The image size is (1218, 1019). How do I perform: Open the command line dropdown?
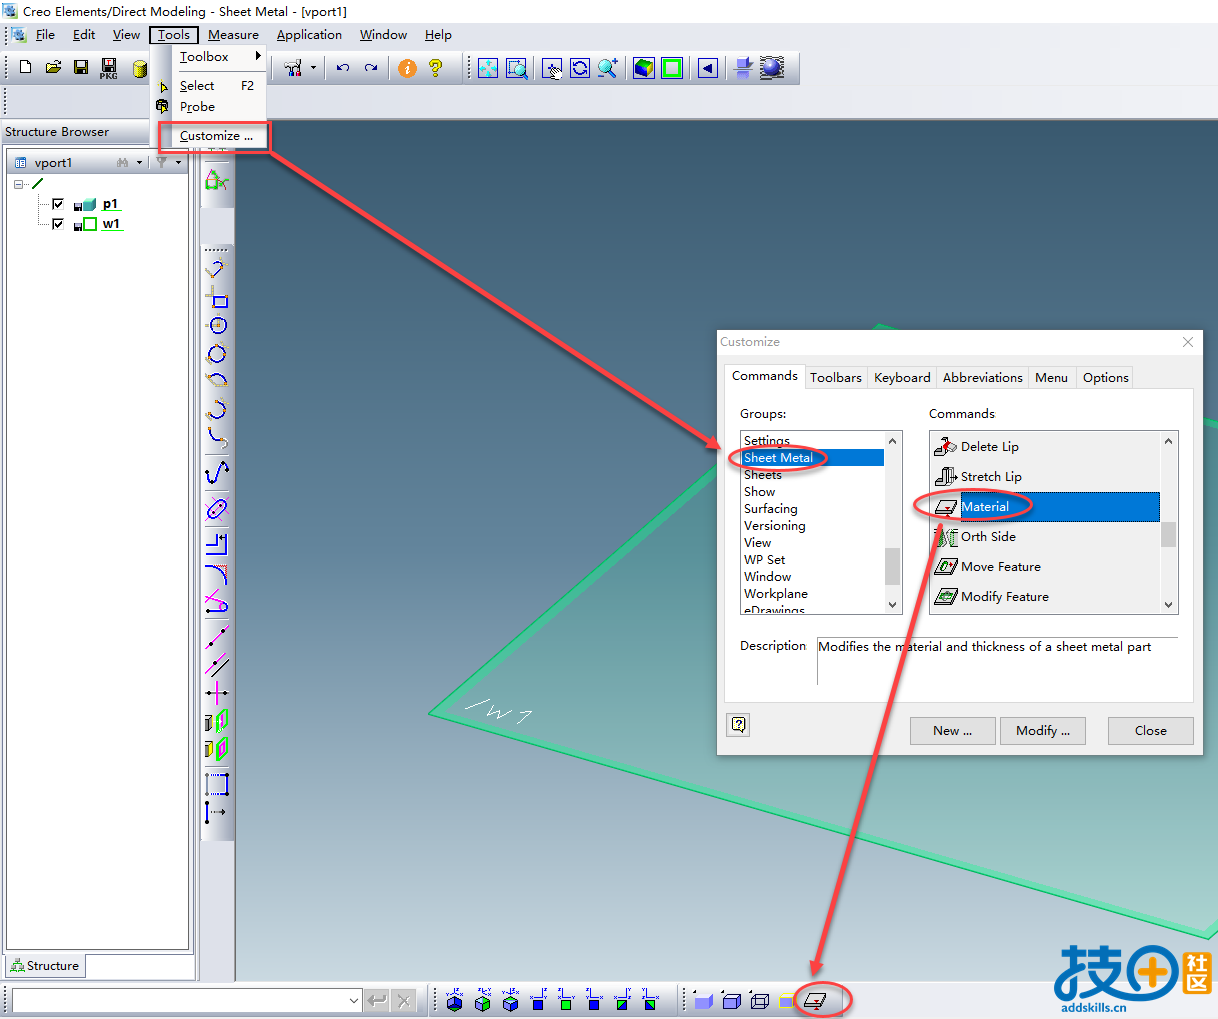(354, 1000)
